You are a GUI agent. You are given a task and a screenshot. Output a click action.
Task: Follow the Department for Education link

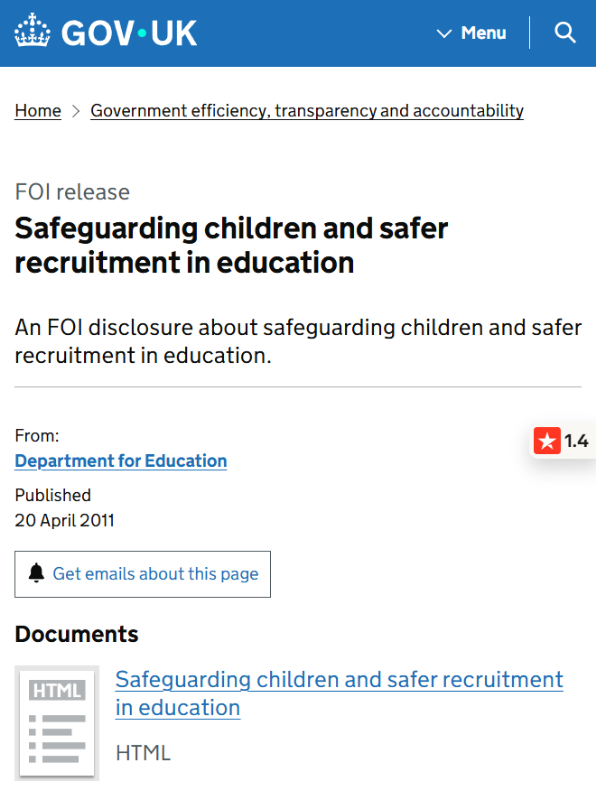coord(121,461)
